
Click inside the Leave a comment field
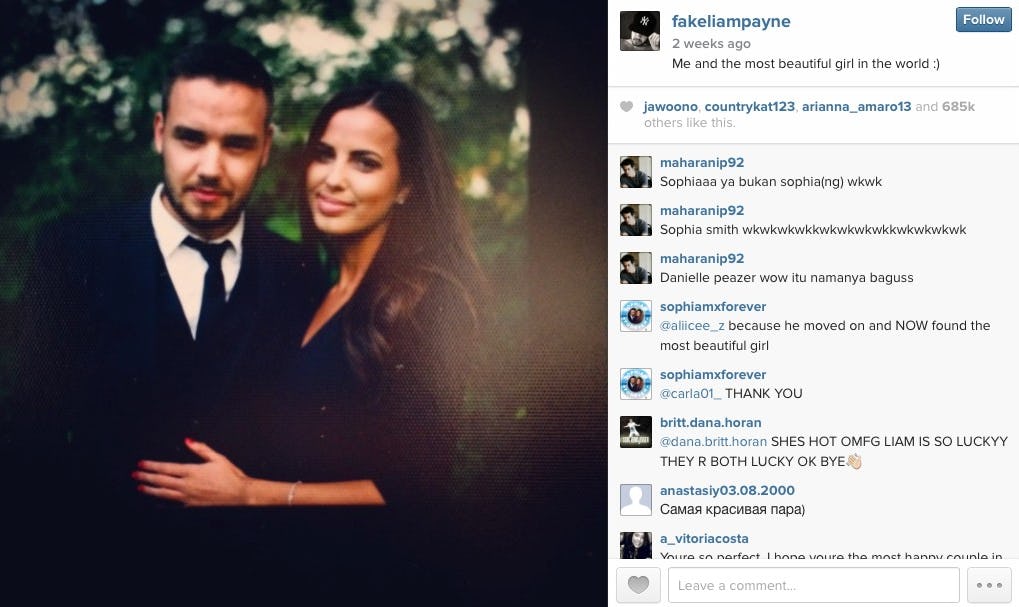(x=814, y=585)
